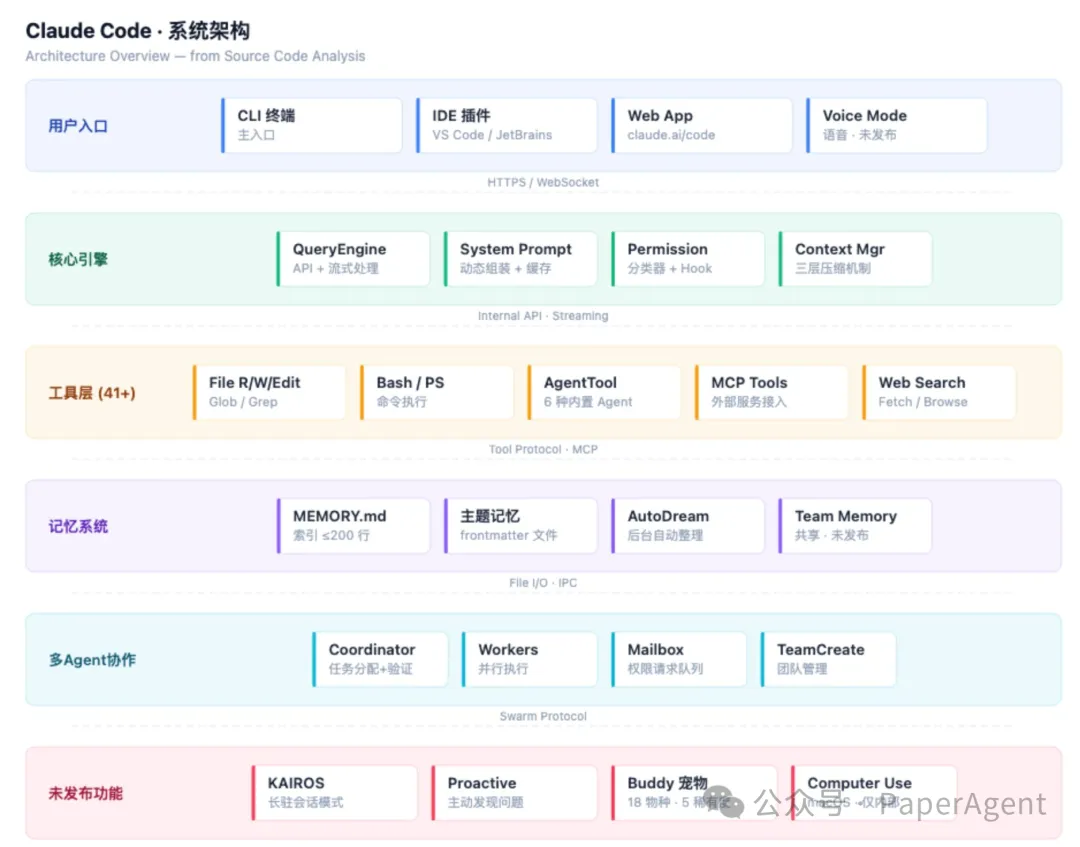This screenshot has width=1080, height=847.
Task: Click the Claude Code · 系统架构 title
Action: tap(138, 30)
